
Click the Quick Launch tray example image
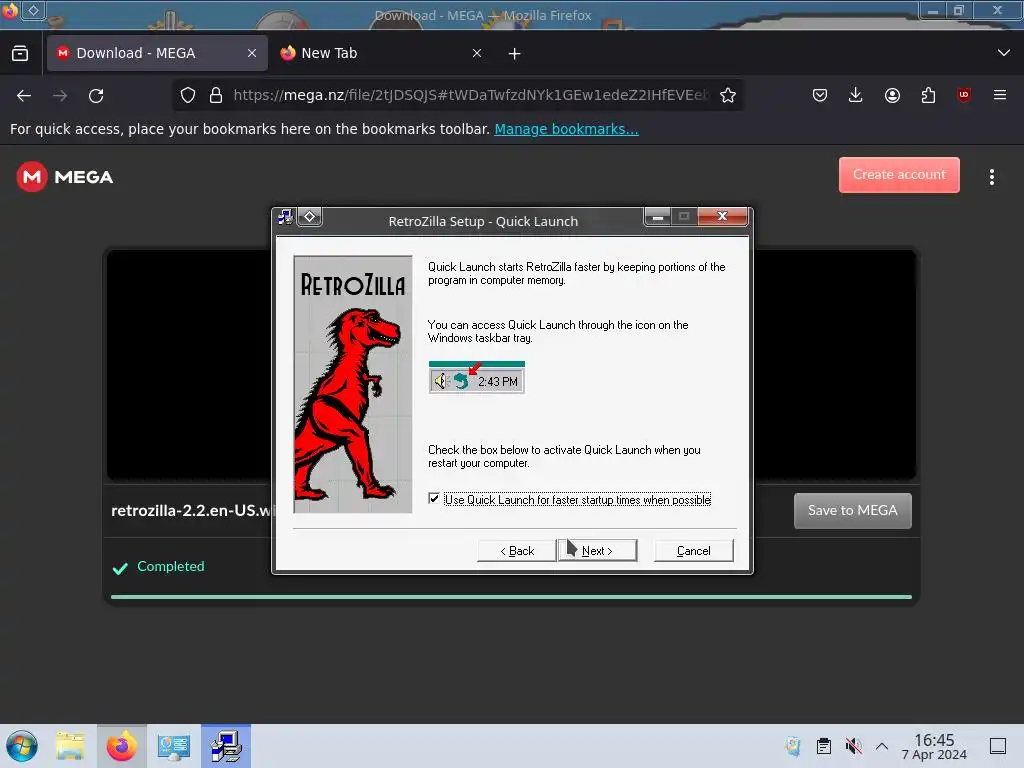(477, 377)
